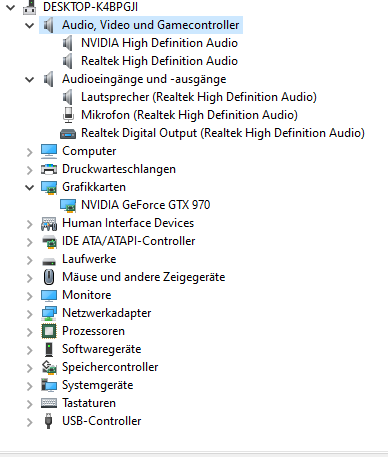
Task: Click the Audioeingänge und -ausgänge speaker icon
Action: 49,79
